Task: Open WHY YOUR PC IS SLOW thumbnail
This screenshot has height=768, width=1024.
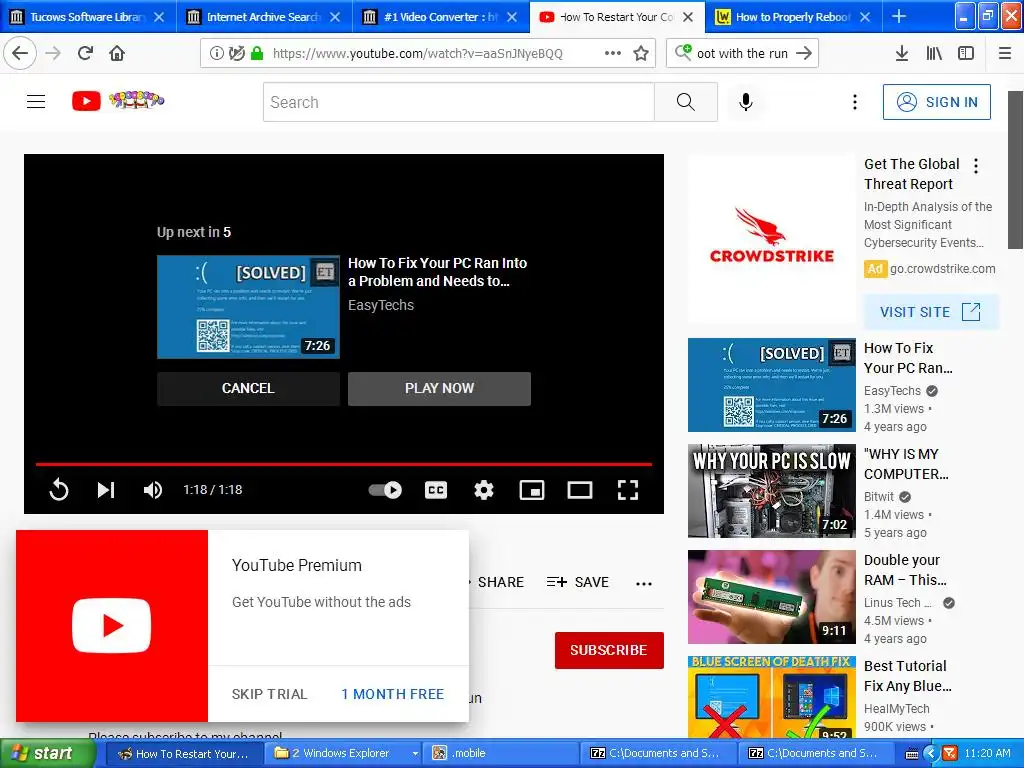Action: [x=771, y=491]
